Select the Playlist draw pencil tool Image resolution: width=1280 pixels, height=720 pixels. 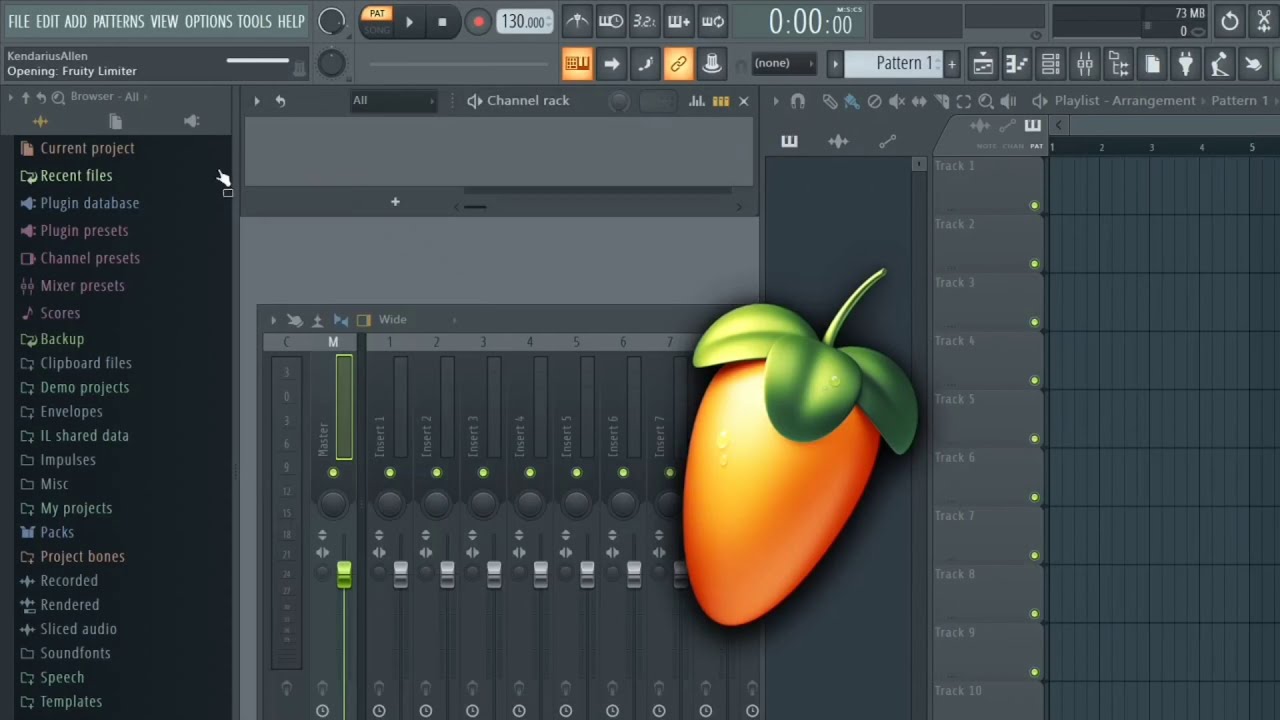click(x=829, y=101)
